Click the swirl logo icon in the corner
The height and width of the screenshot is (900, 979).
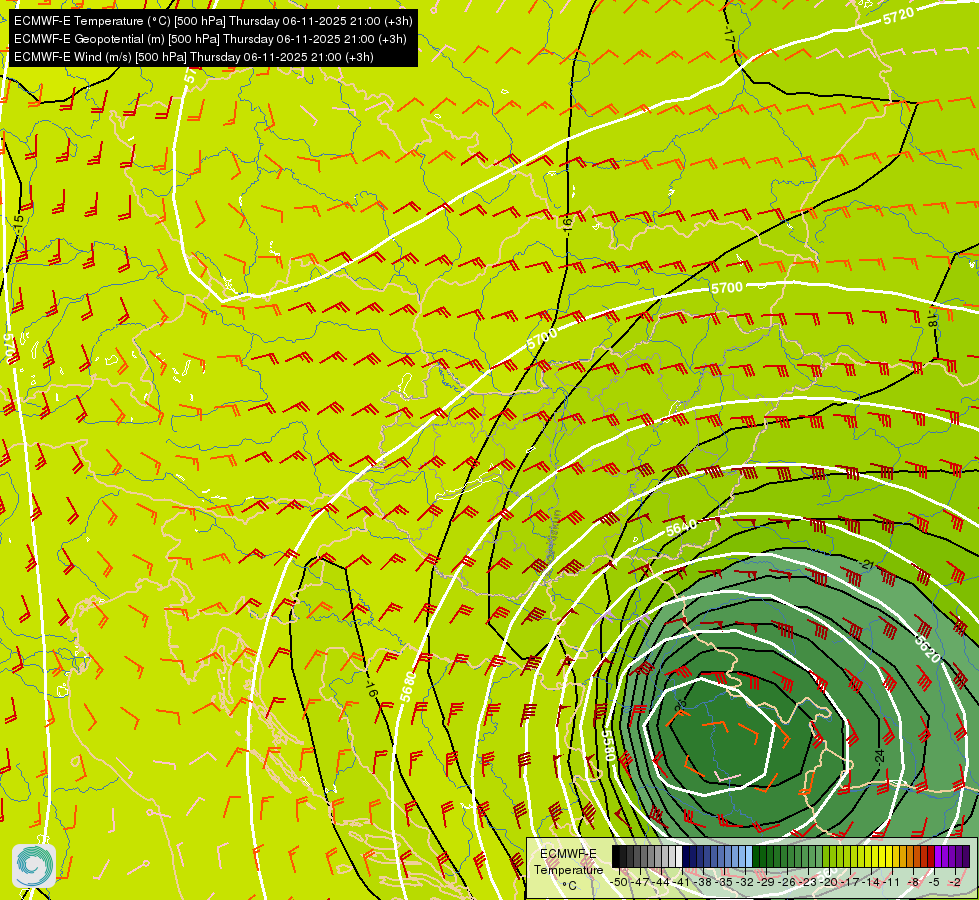point(34,866)
